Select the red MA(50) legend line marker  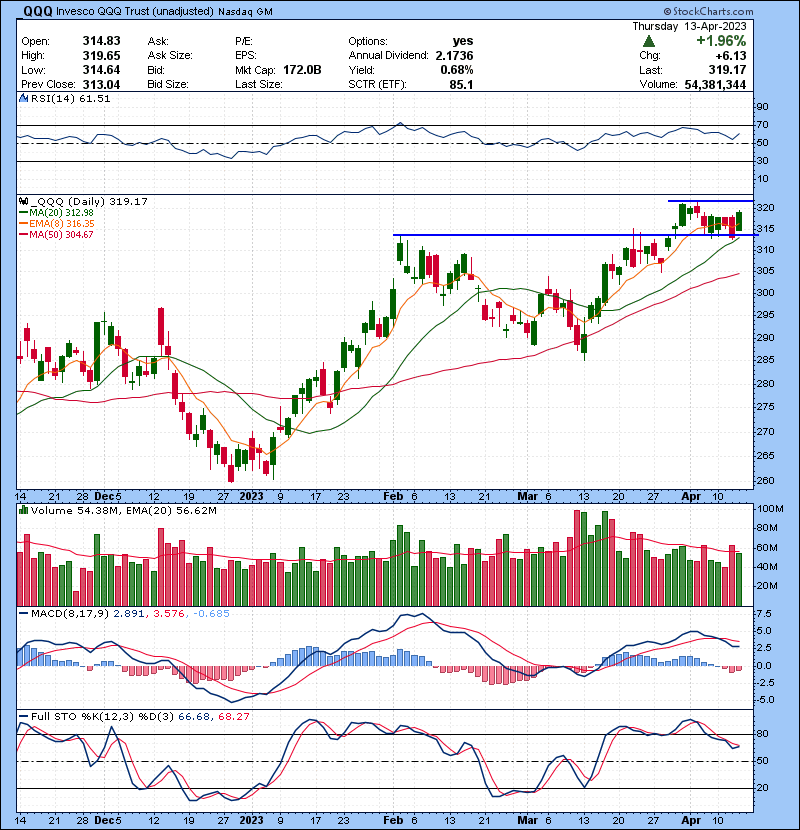(x=23, y=234)
